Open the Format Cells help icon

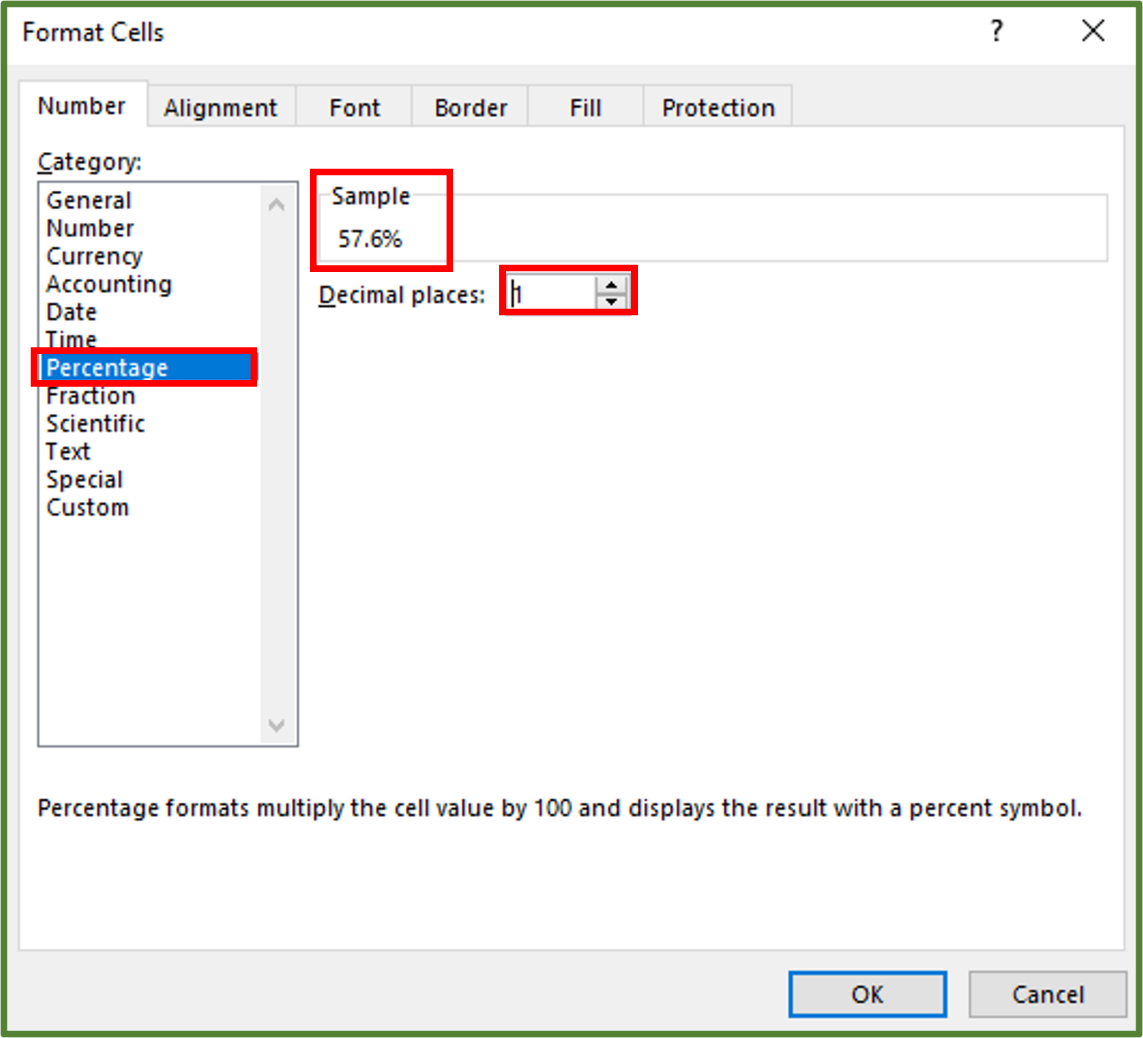coord(997,31)
